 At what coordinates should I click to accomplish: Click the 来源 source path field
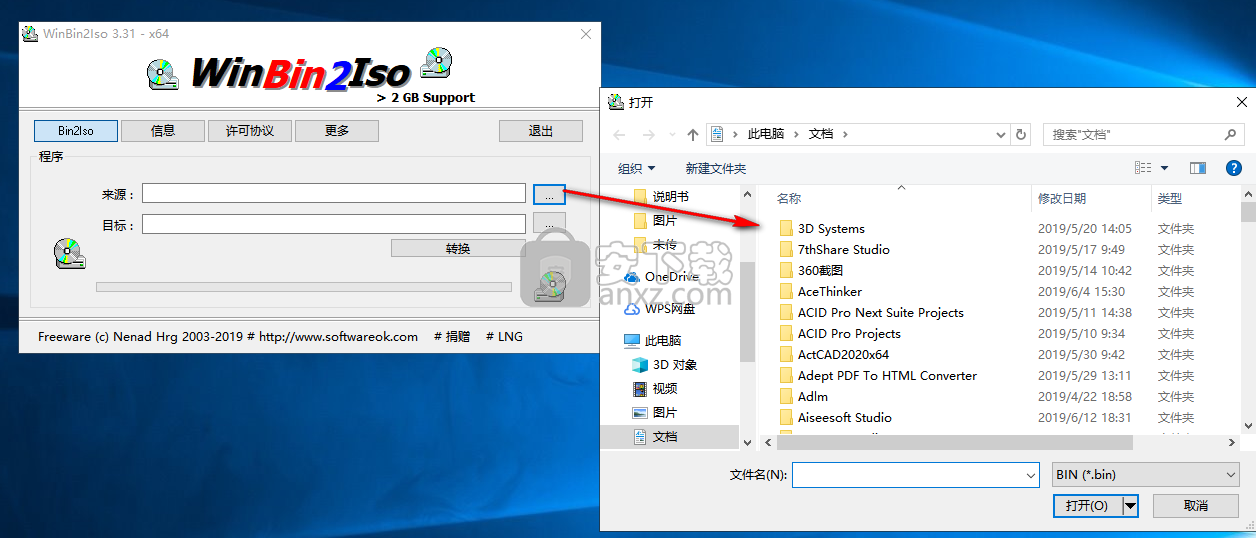(334, 193)
